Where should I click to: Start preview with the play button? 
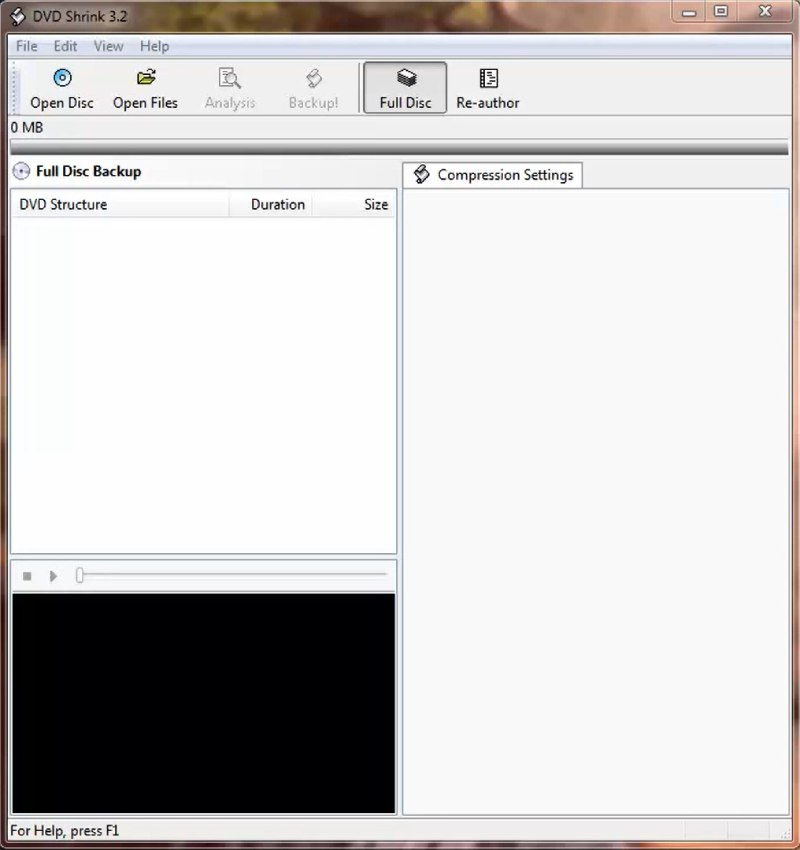(53, 576)
